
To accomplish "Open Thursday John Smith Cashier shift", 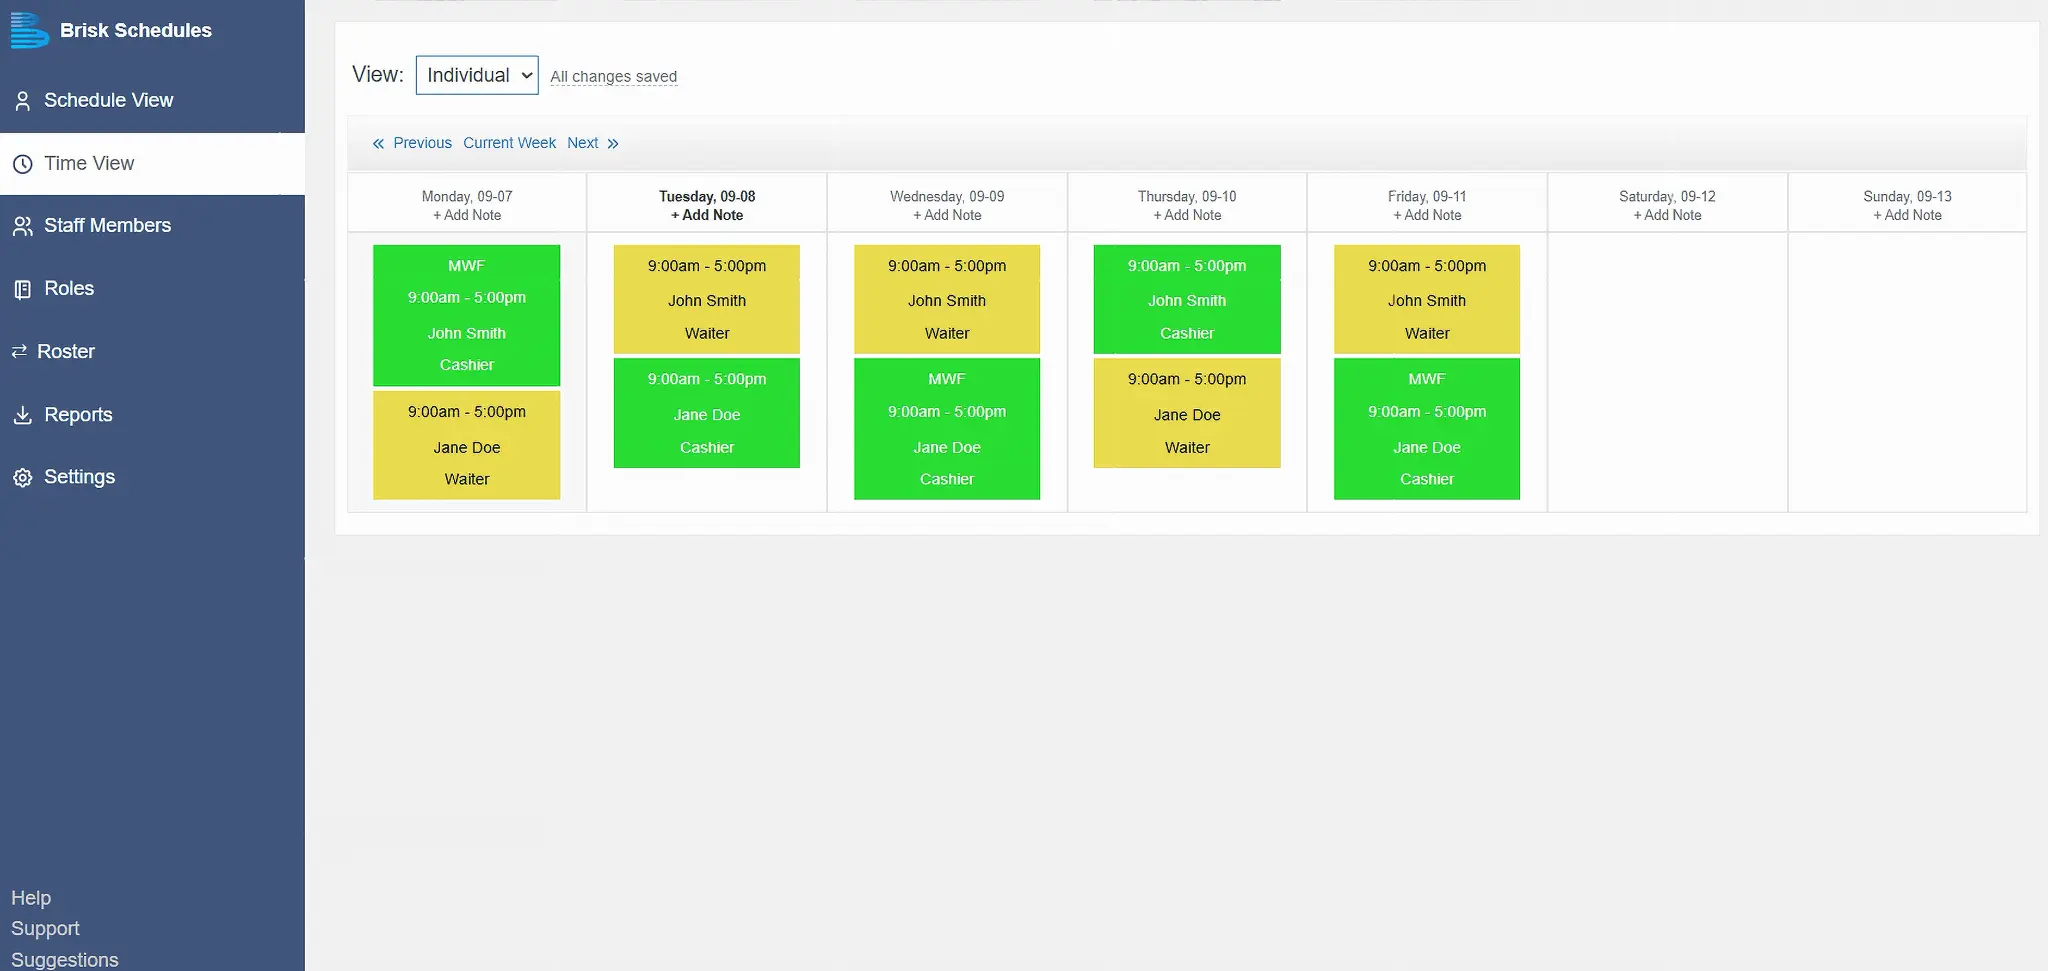I will pyautogui.click(x=1187, y=299).
